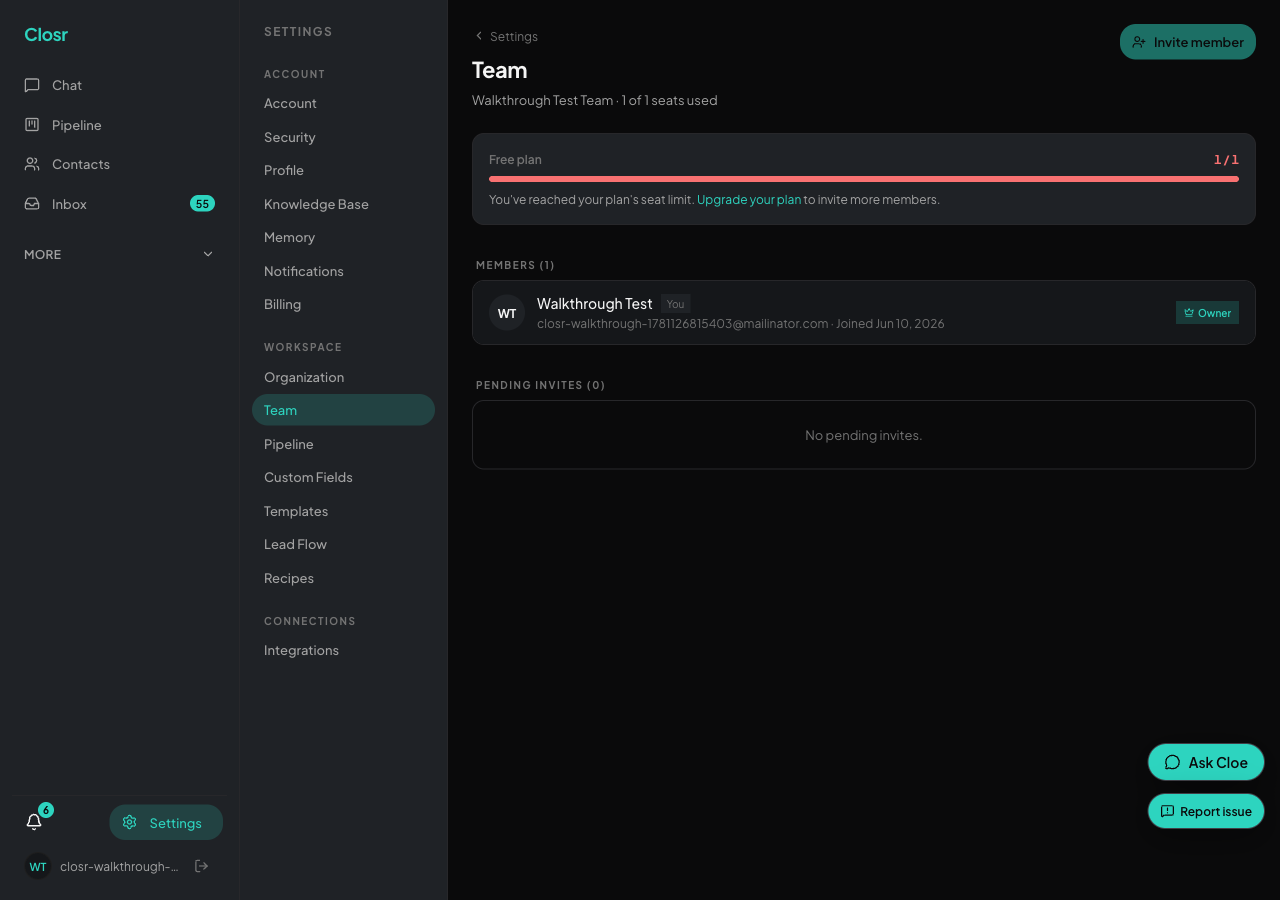Click the WT member avatar
The height and width of the screenshot is (900, 1280).
pos(507,313)
